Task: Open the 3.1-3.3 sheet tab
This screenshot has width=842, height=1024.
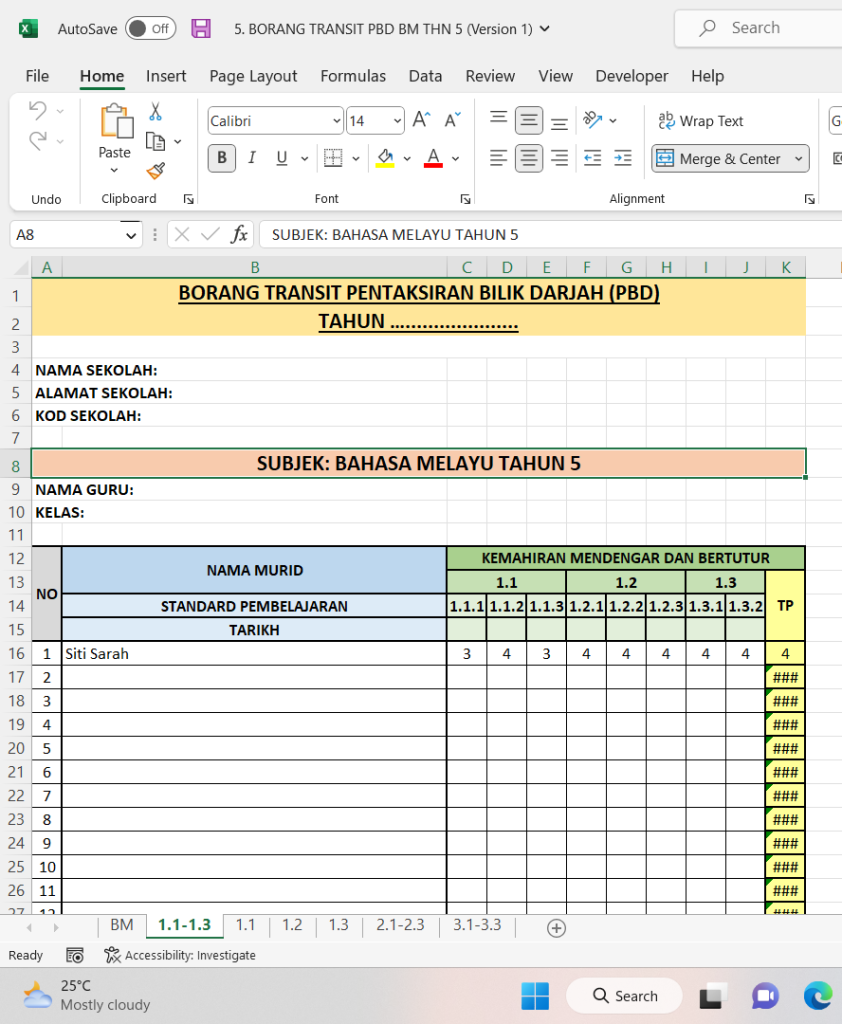Action: click(477, 926)
